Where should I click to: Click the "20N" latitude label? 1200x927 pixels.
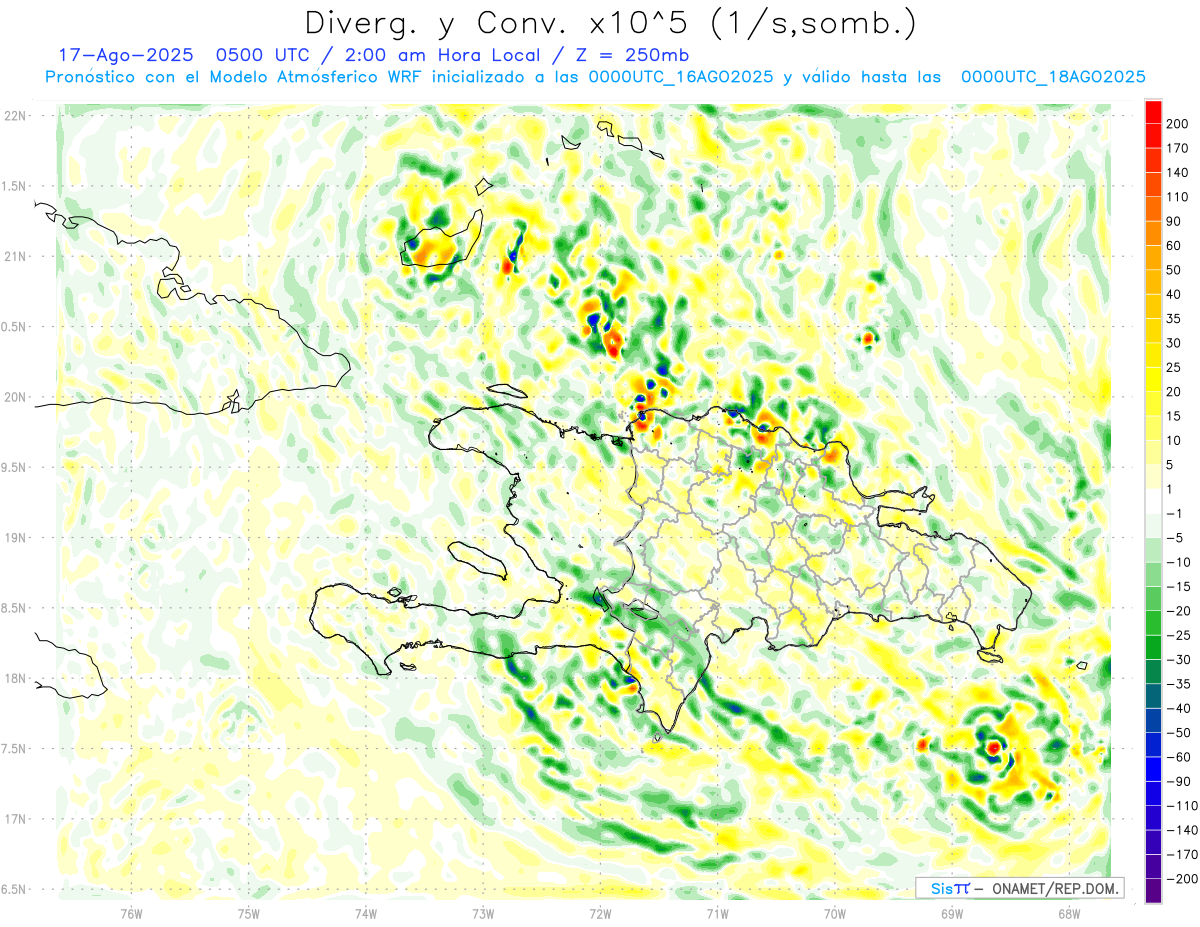[15, 397]
